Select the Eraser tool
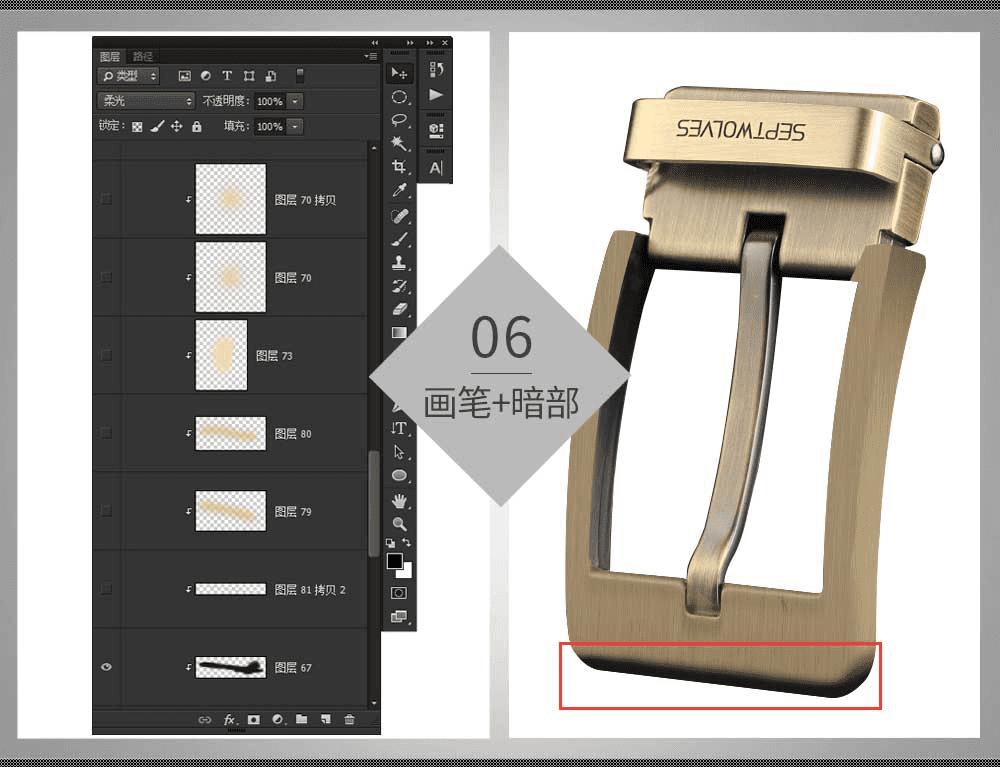Image resolution: width=1000 pixels, height=767 pixels. (399, 309)
